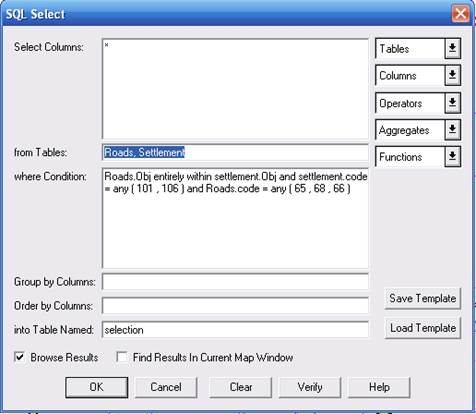Verify the SQL query syntax

pos(310,387)
